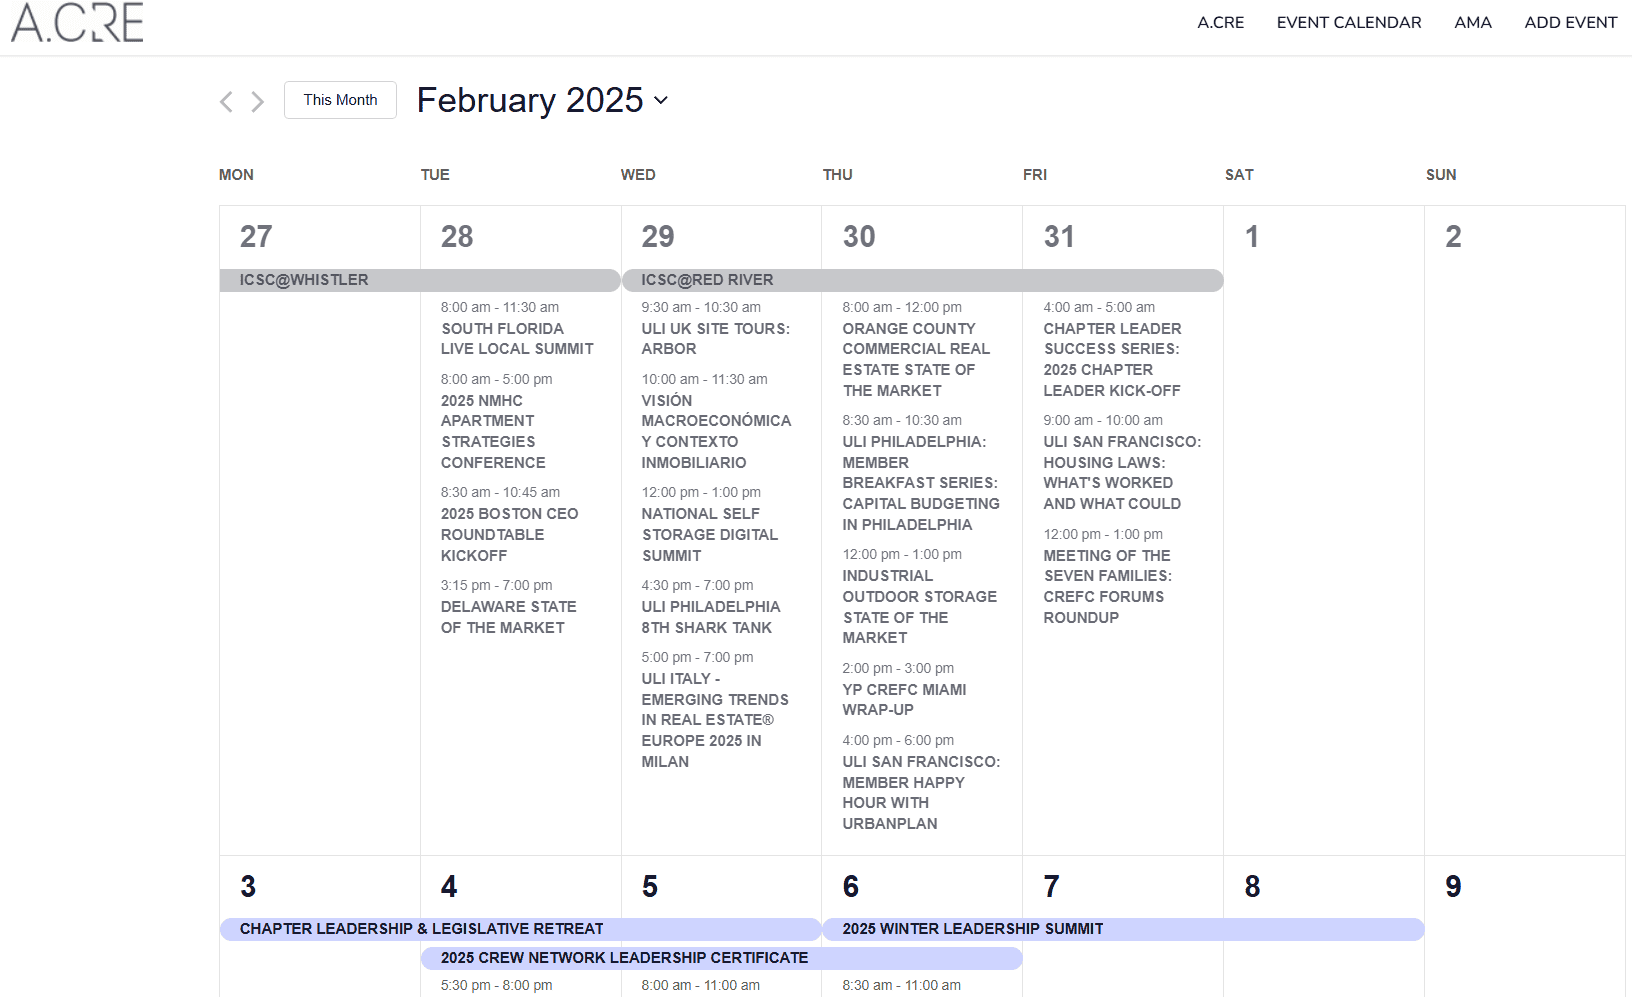Open YP CREFC Miami Wrap-Up event
1632x997 pixels.
904,699
